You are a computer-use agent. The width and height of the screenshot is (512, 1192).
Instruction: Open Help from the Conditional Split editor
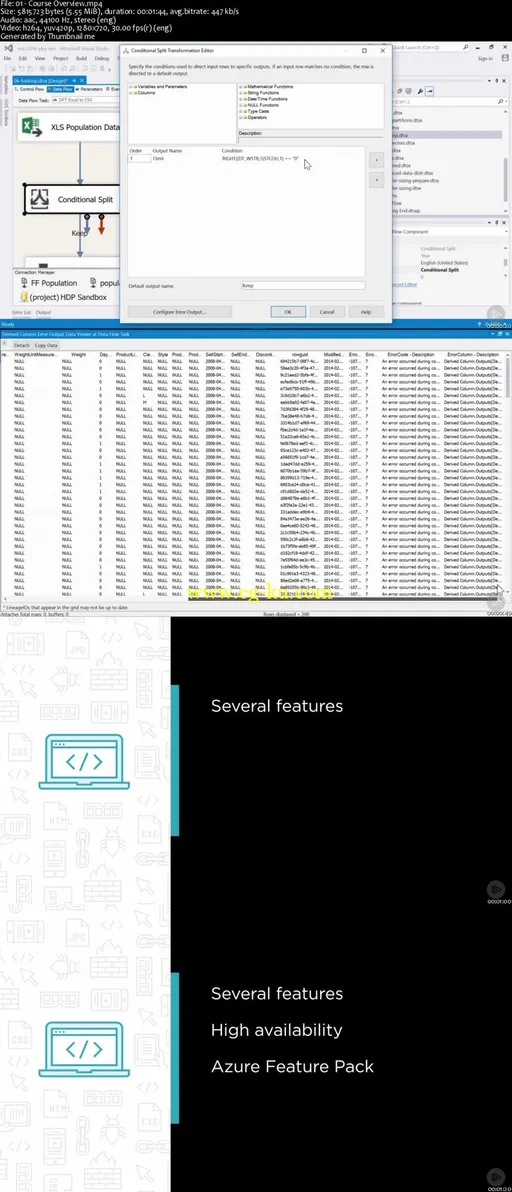pyautogui.click(x=366, y=312)
